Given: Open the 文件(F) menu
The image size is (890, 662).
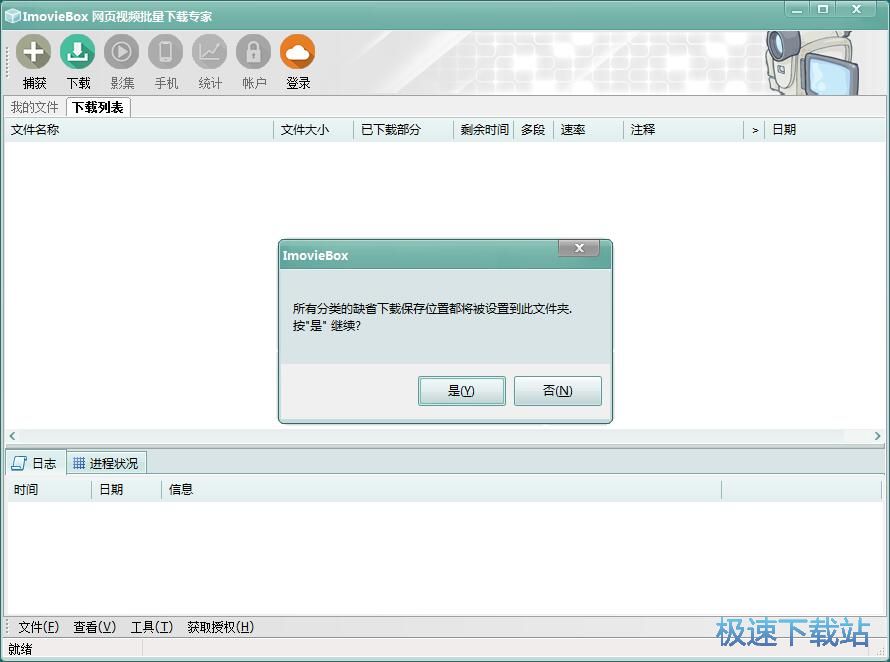Looking at the screenshot, I should tap(38, 627).
